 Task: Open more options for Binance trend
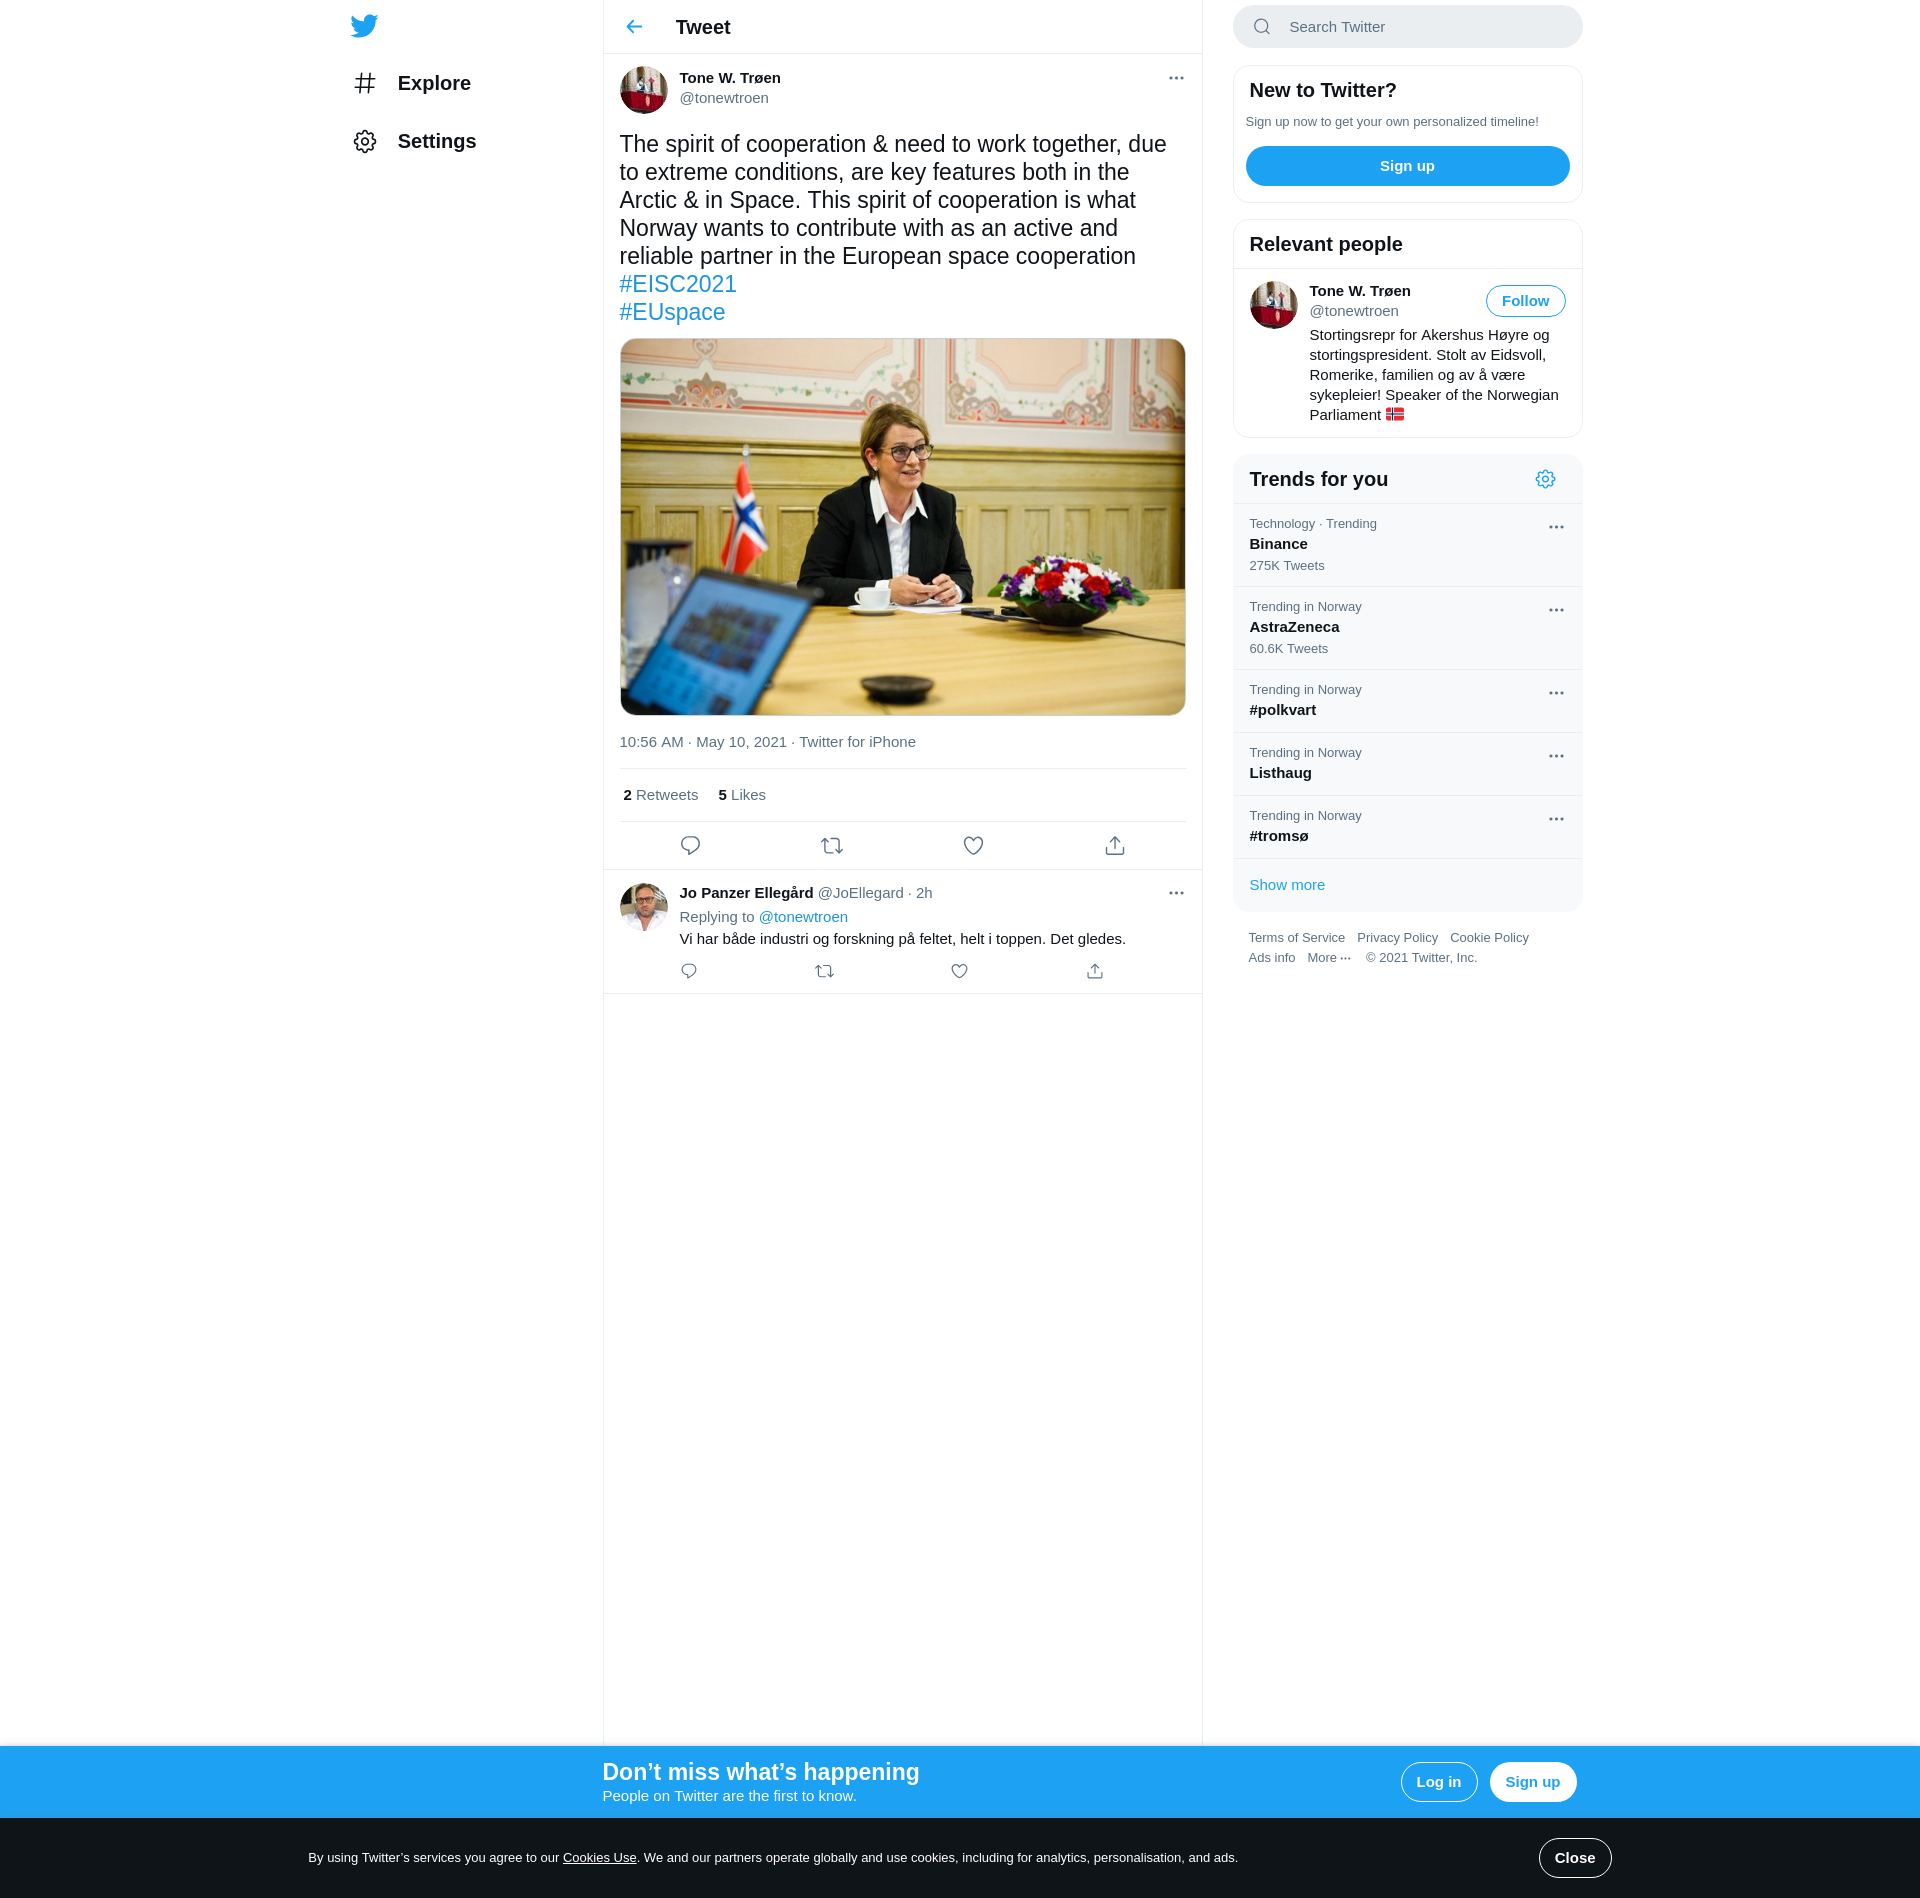(1556, 527)
